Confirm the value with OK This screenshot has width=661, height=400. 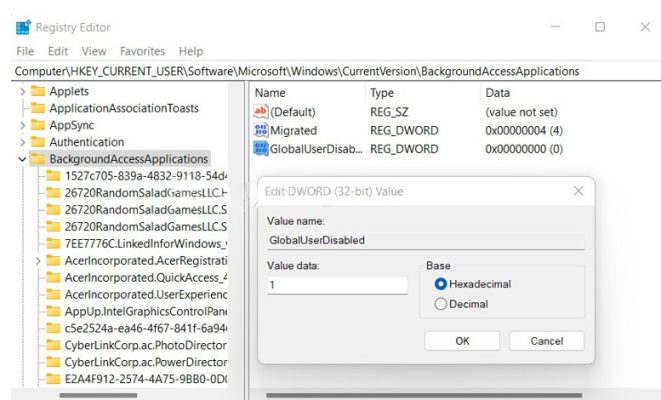pyautogui.click(x=462, y=341)
